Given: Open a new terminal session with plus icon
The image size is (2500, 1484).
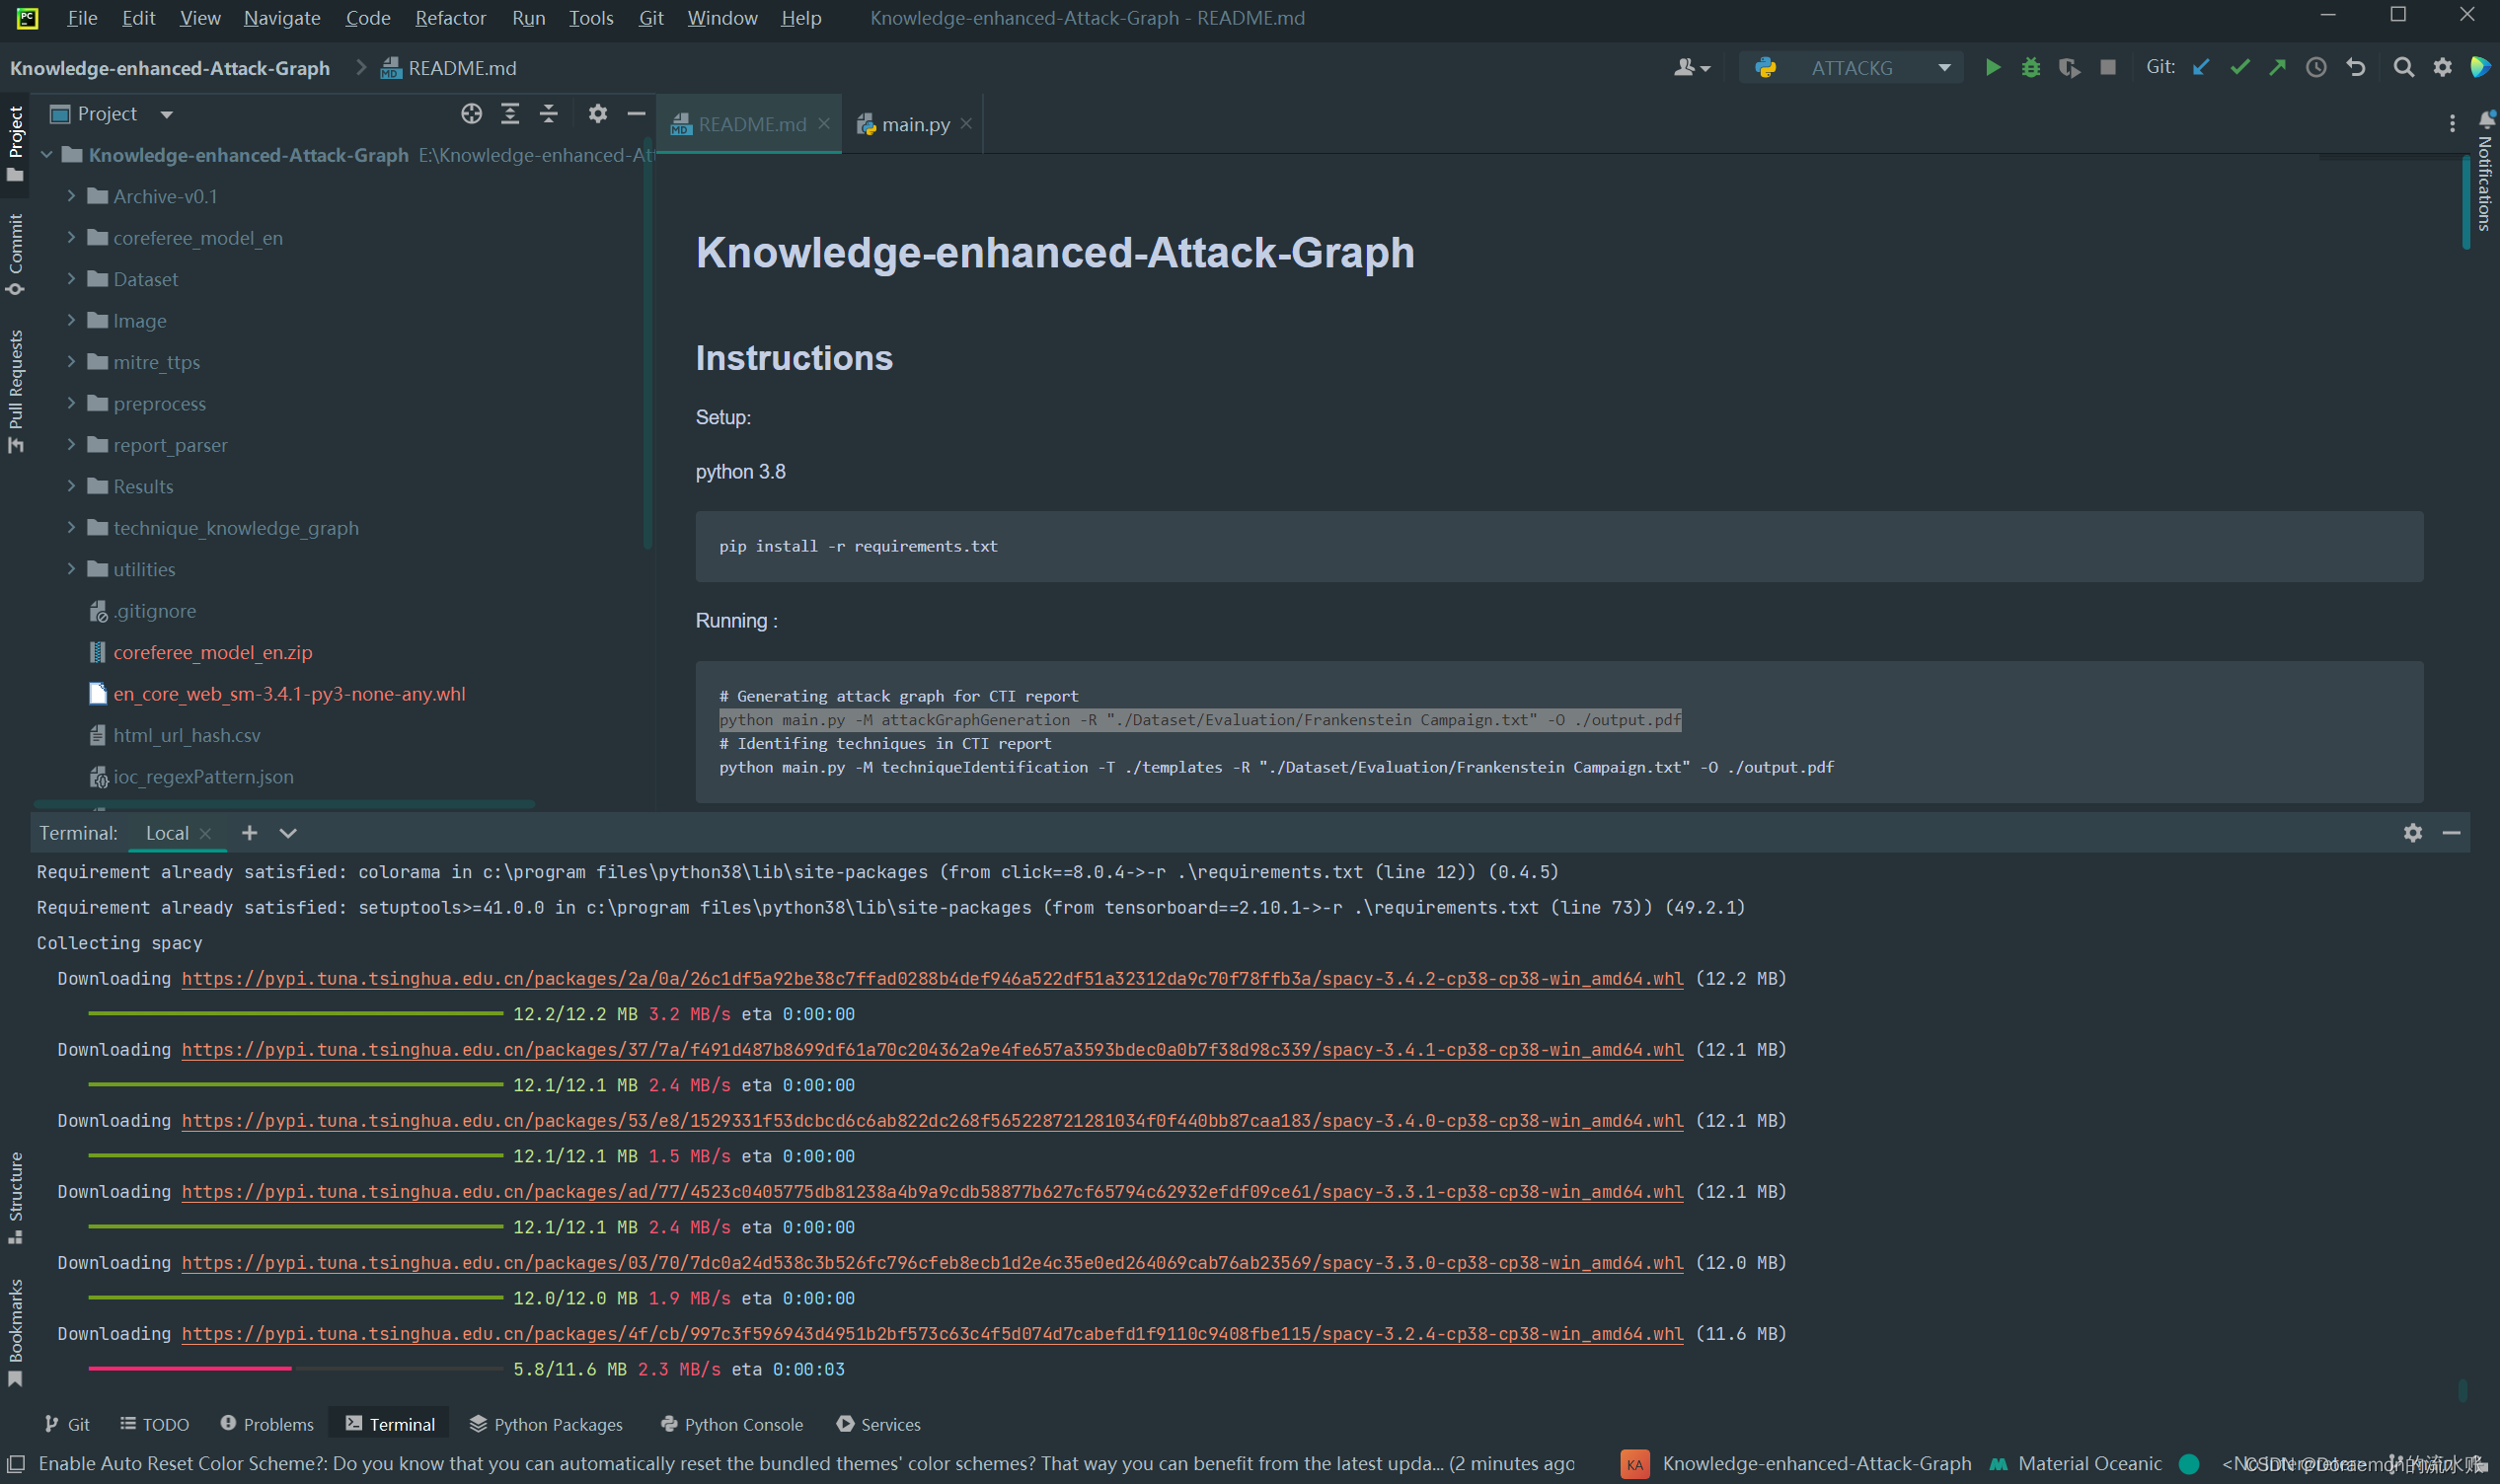Looking at the screenshot, I should [249, 832].
